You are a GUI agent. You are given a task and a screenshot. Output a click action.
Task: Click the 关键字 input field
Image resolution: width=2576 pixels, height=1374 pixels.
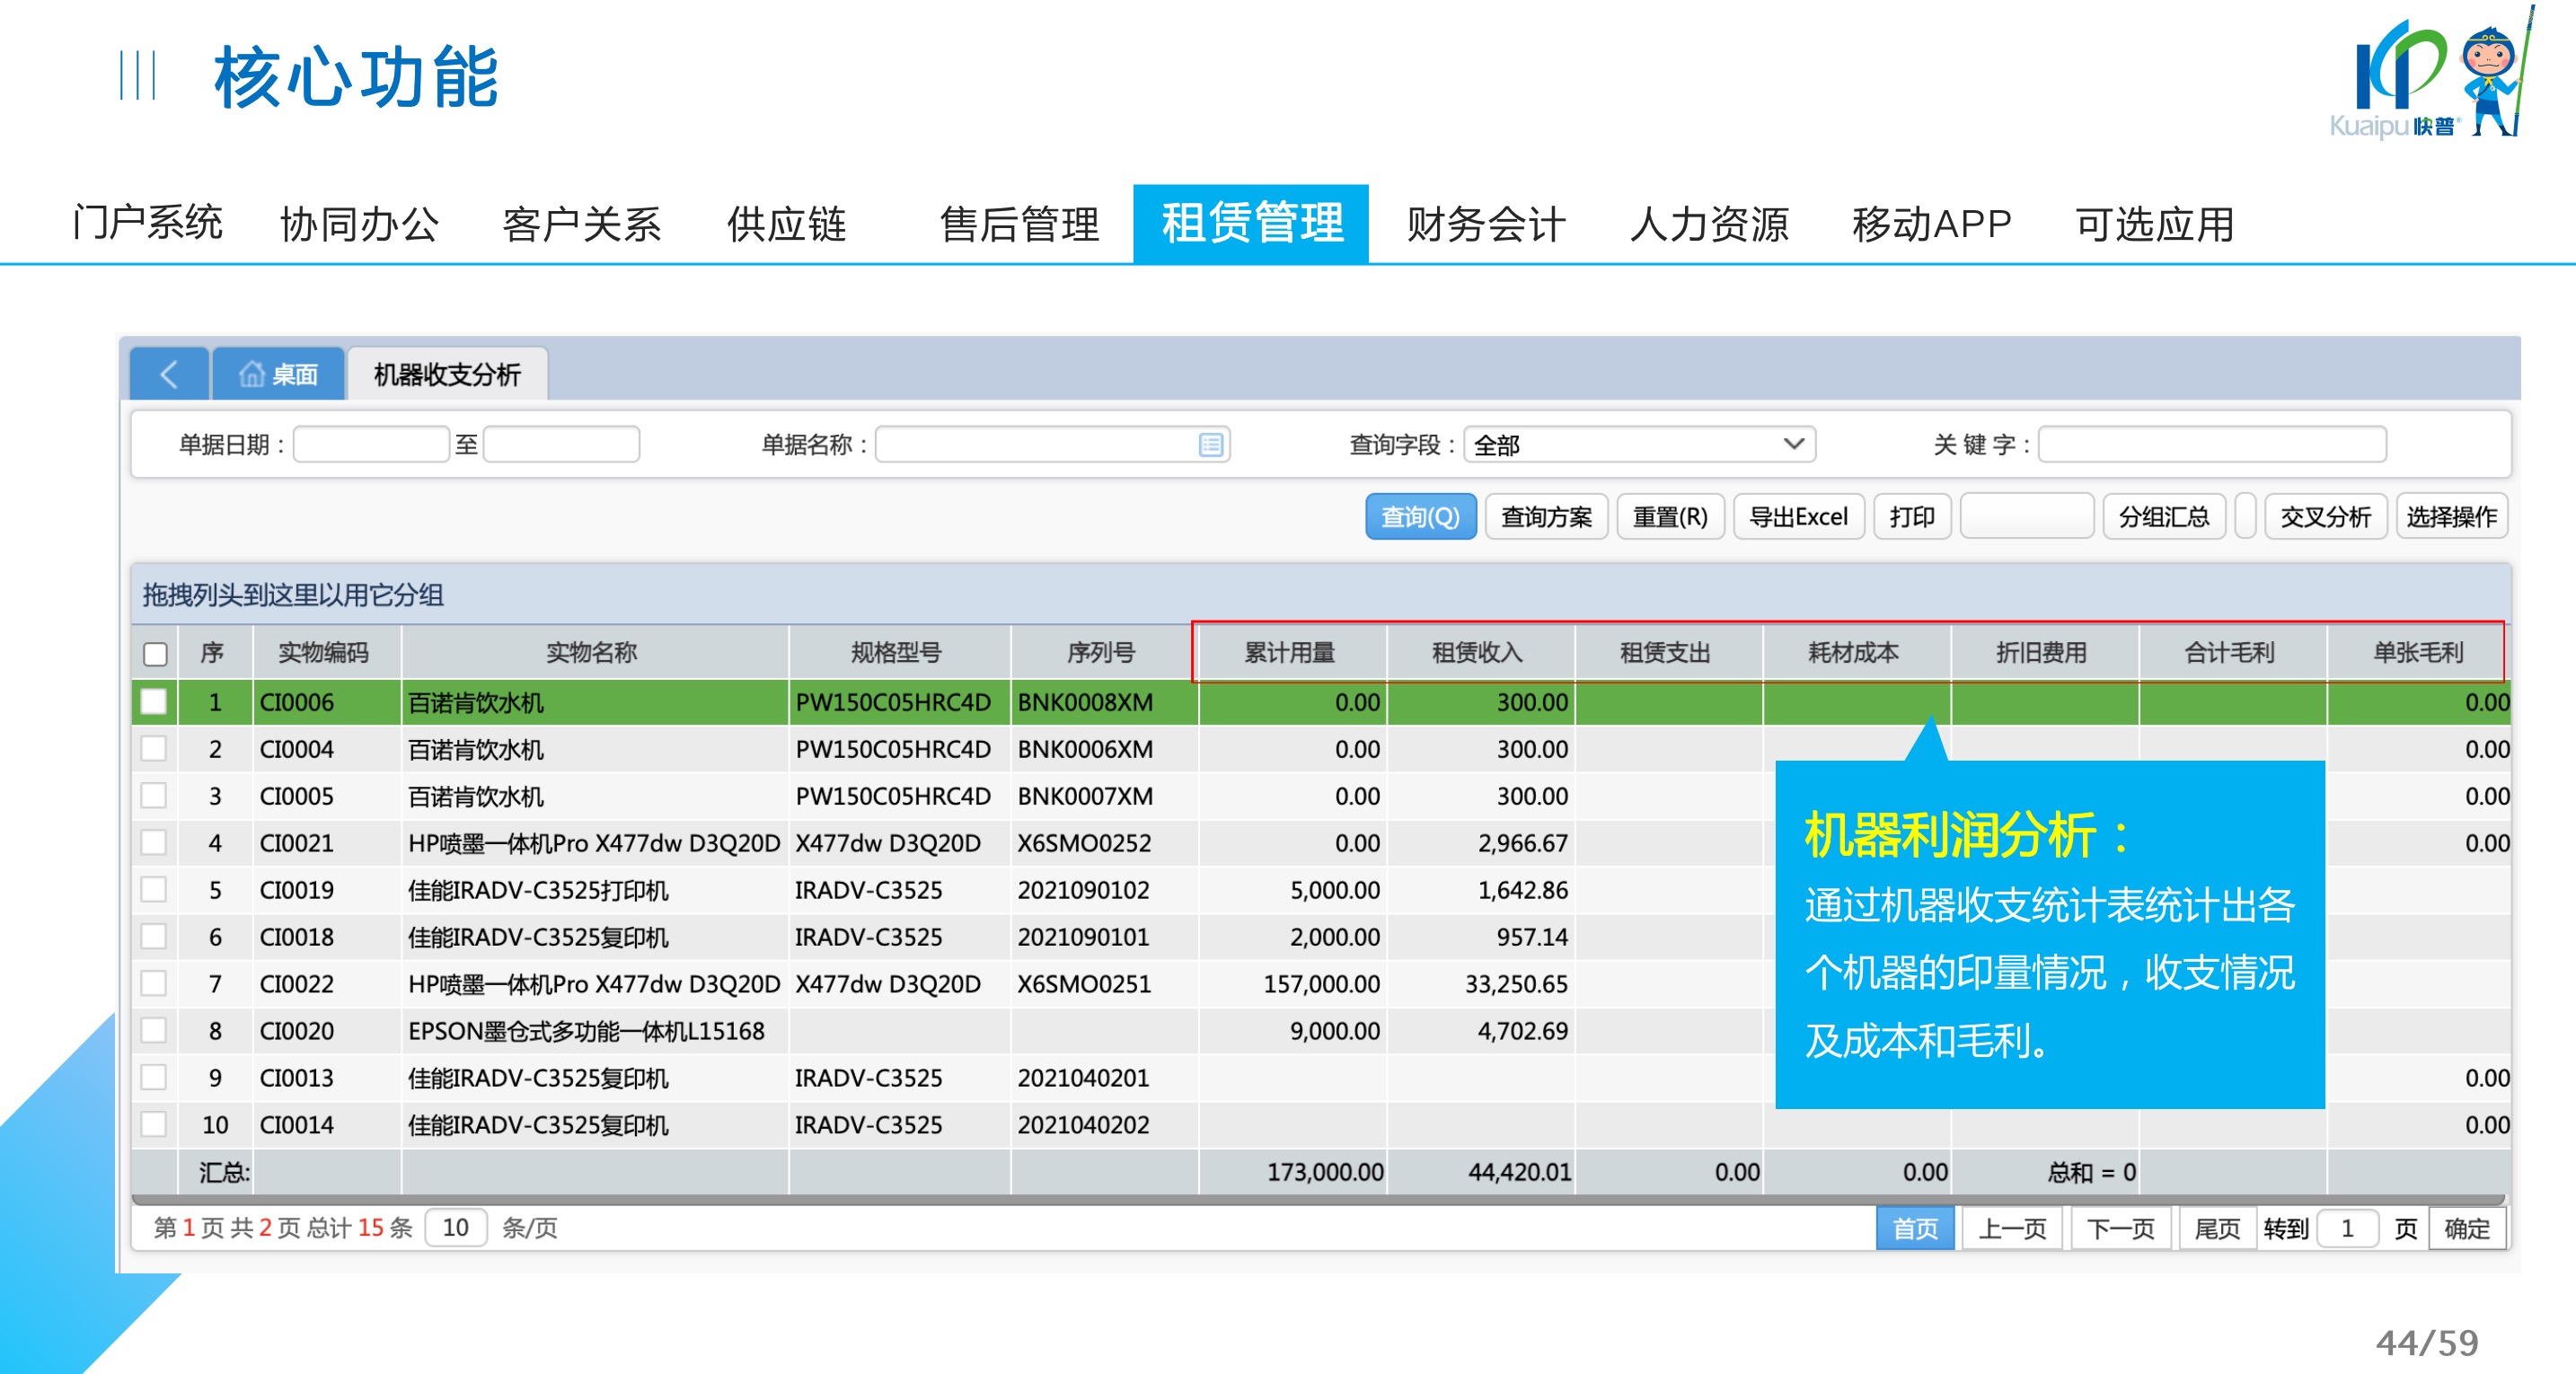pyautogui.click(x=2211, y=444)
